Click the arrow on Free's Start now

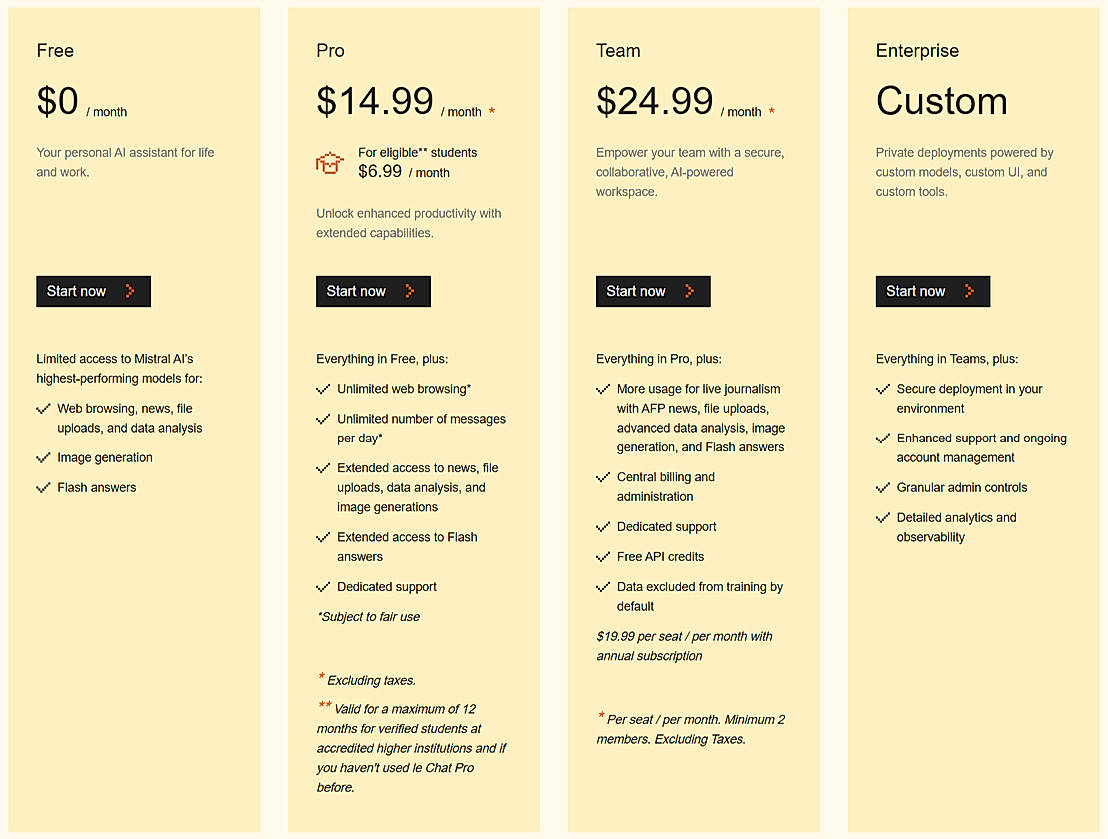pyautogui.click(x=130, y=291)
